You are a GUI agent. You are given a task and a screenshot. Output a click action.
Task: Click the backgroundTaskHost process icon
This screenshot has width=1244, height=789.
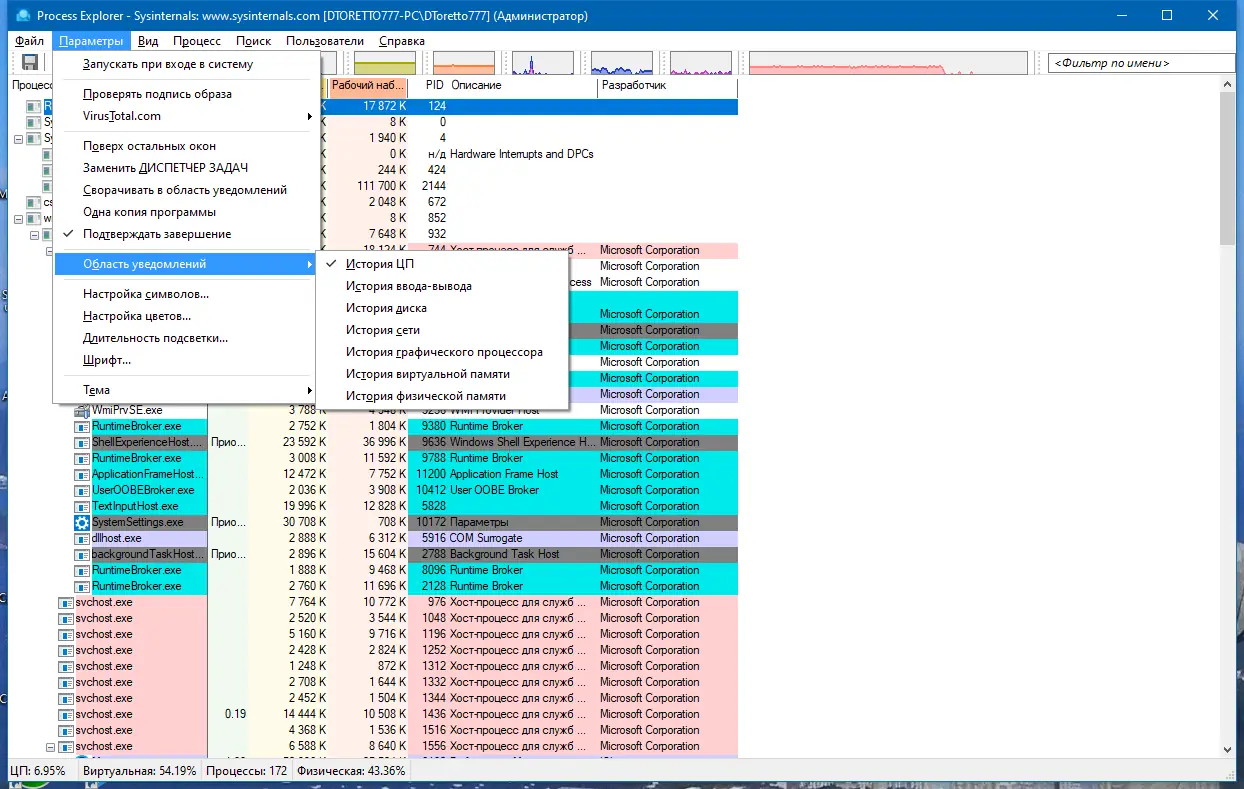click(82, 554)
